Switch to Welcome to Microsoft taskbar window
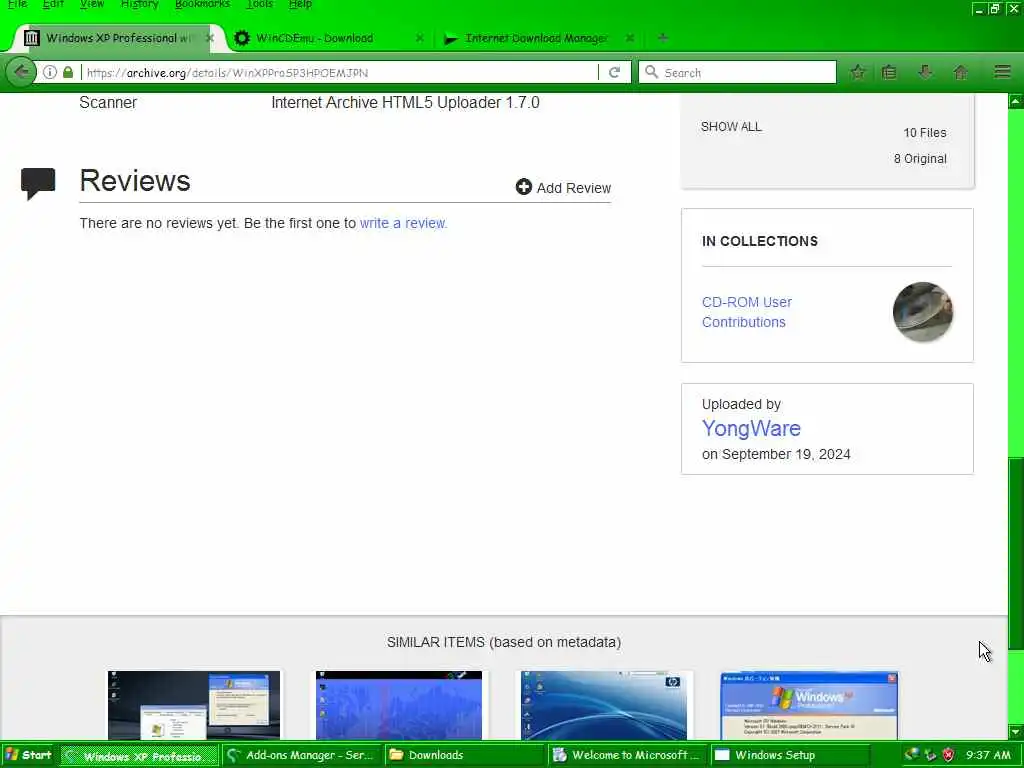Viewport: 1024px width, 768px height. 628,755
